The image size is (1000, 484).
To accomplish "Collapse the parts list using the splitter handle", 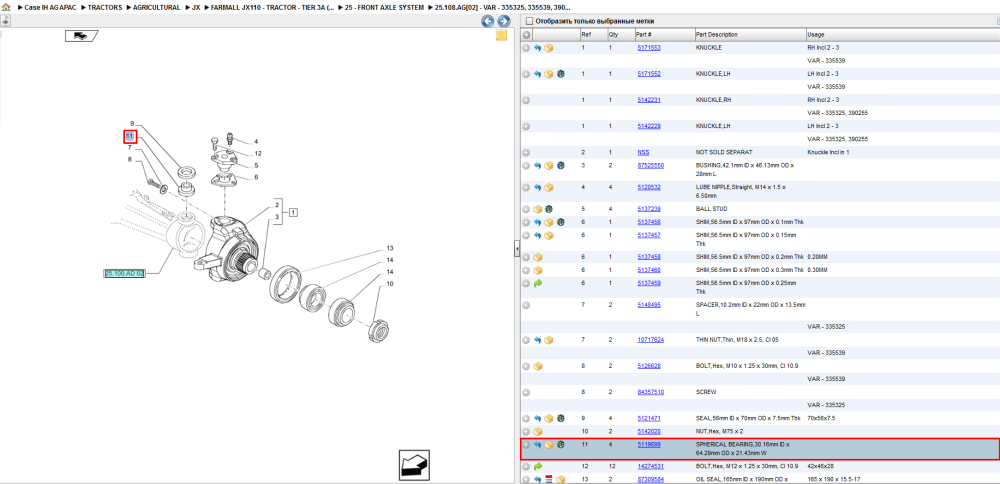I will pyautogui.click(x=517, y=249).
